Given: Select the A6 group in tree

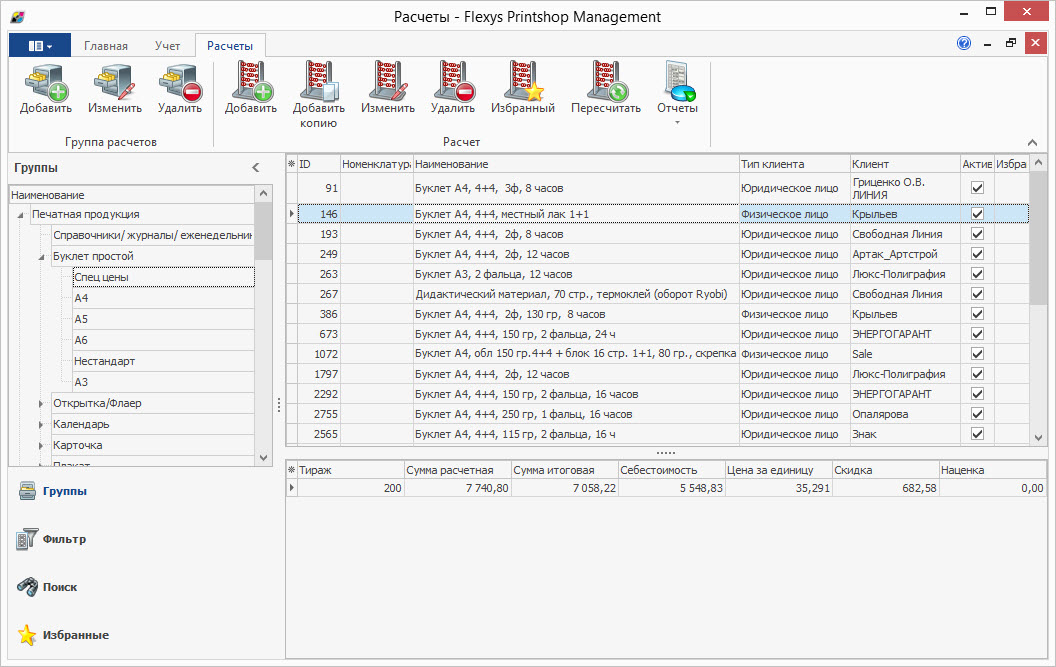Looking at the screenshot, I should click(x=164, y=340).
